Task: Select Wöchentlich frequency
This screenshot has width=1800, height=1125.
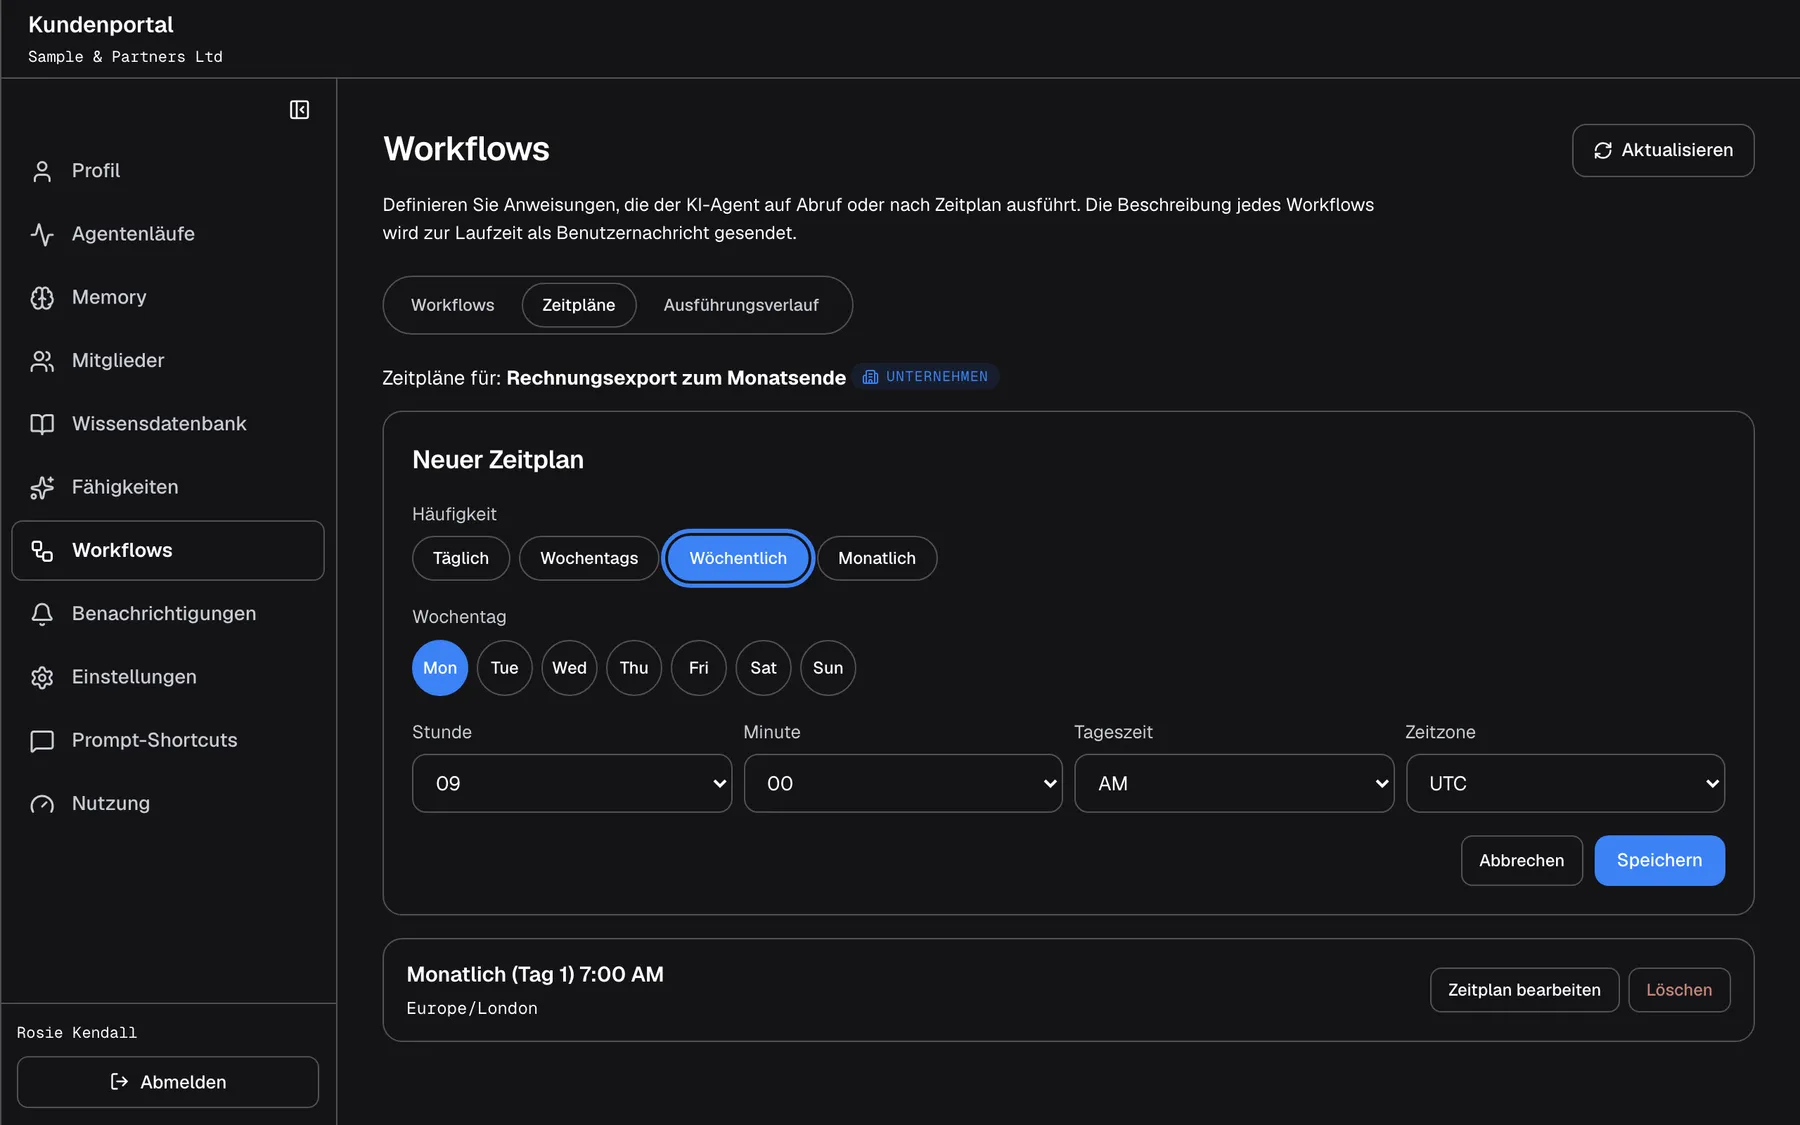Action: click(738, 558)
